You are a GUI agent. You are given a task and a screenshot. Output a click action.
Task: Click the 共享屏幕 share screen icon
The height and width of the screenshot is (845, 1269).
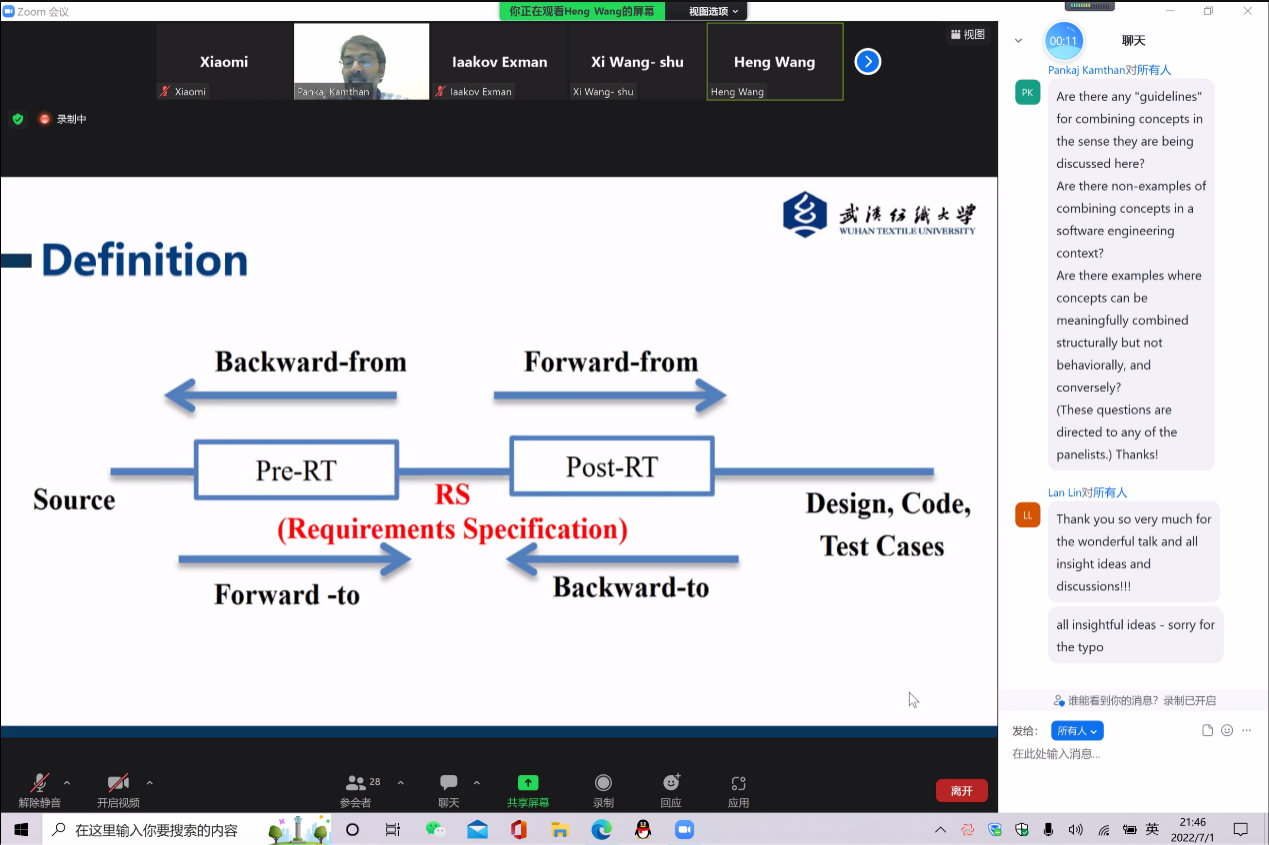click(x=527, y=784)
